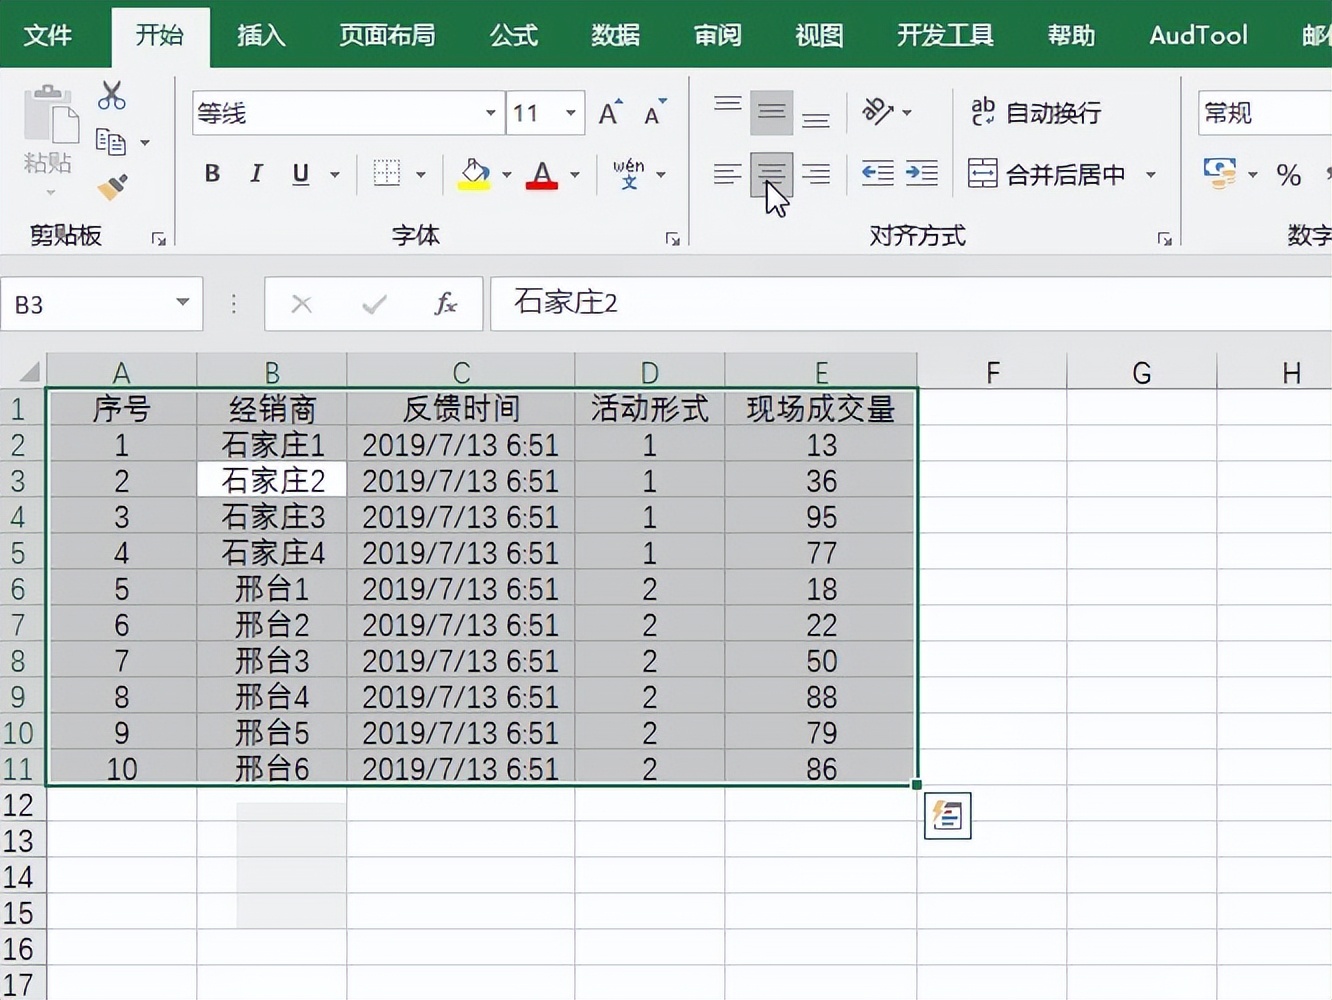Open the font name dropdown showing 等线
Image resolution: width=1332 pixels, height=1000 pixels.
tap(489, 113)
